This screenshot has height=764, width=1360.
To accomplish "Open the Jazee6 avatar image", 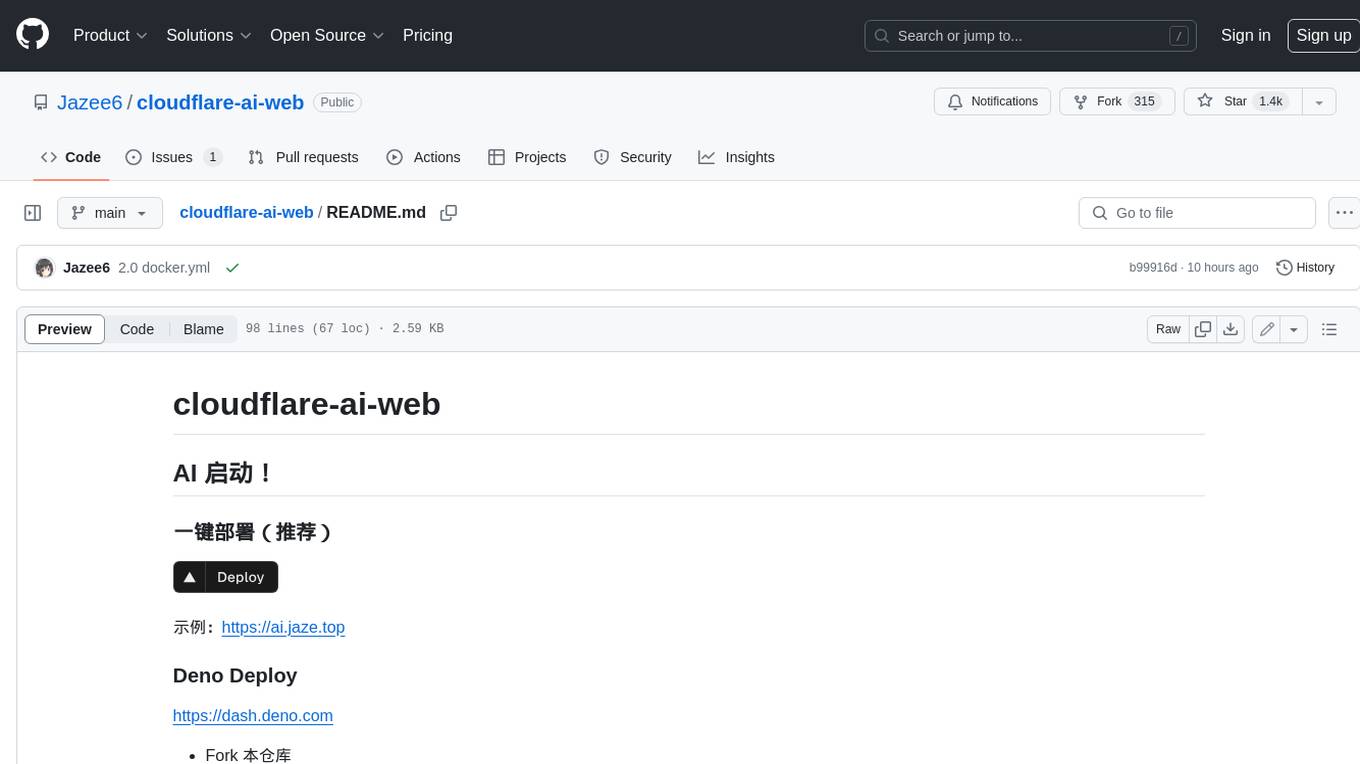I will pos(44,268).
